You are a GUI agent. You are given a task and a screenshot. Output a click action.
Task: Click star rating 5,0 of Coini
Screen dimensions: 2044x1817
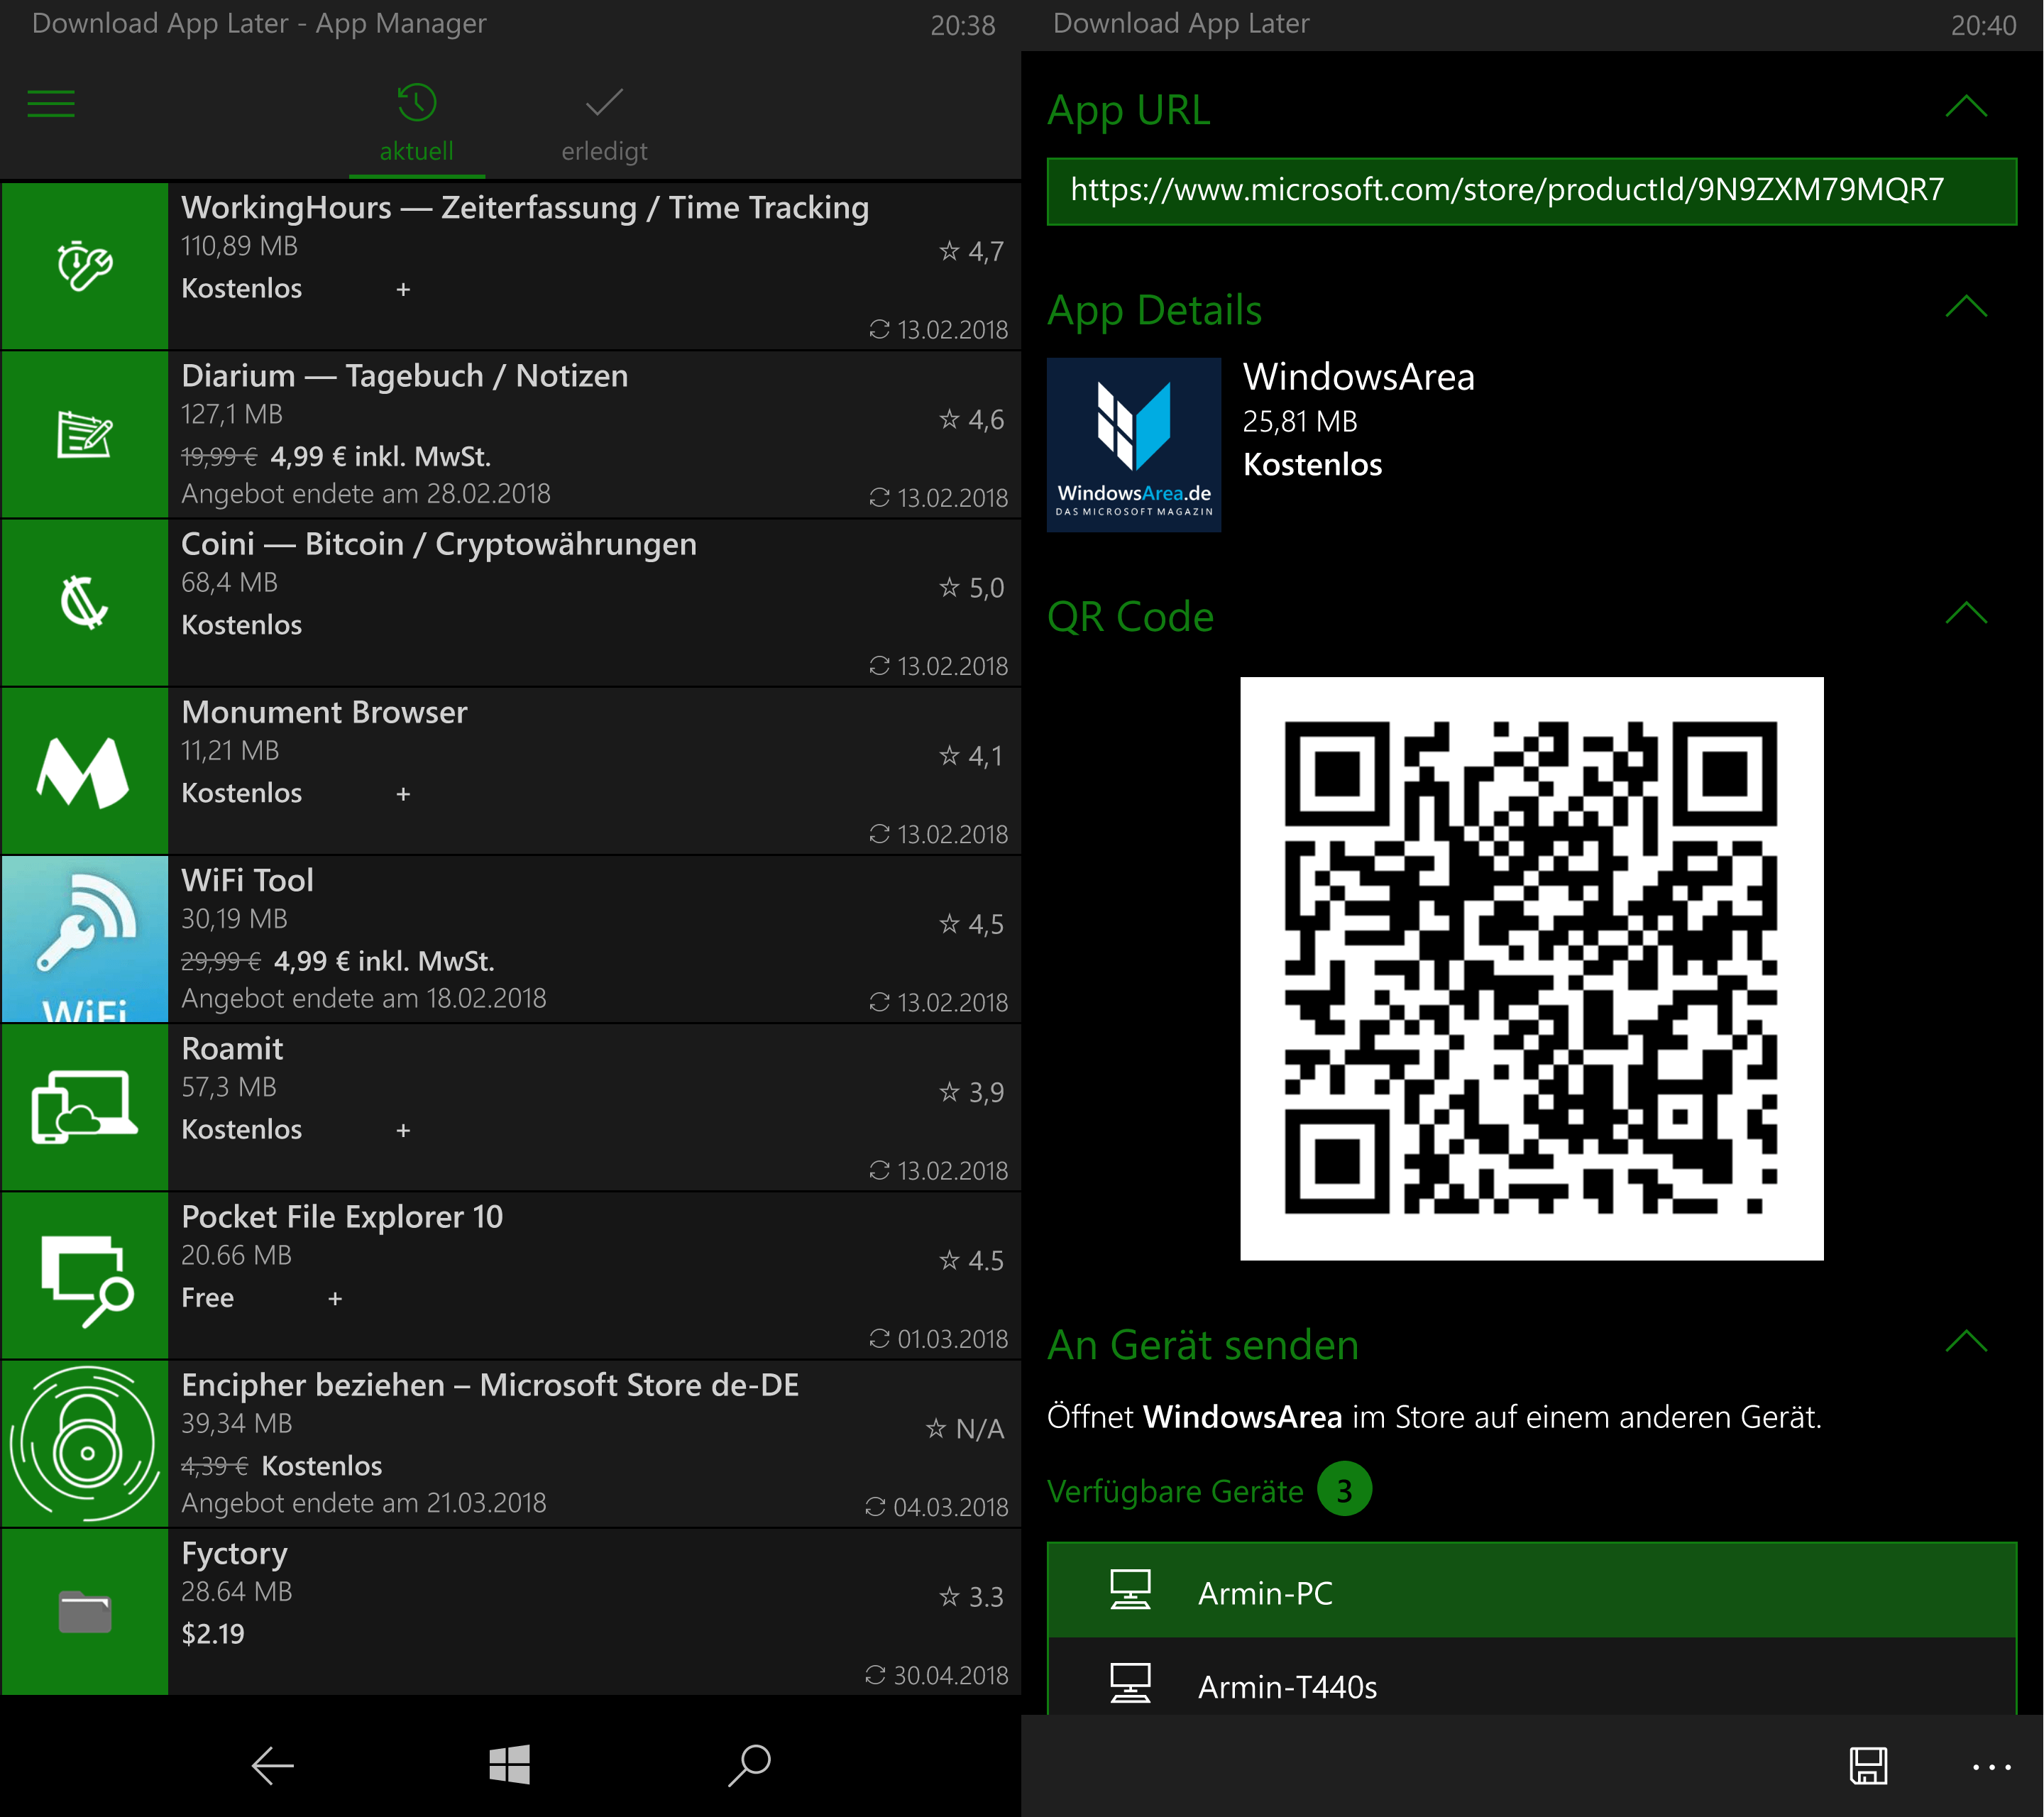tap(971, 588)
